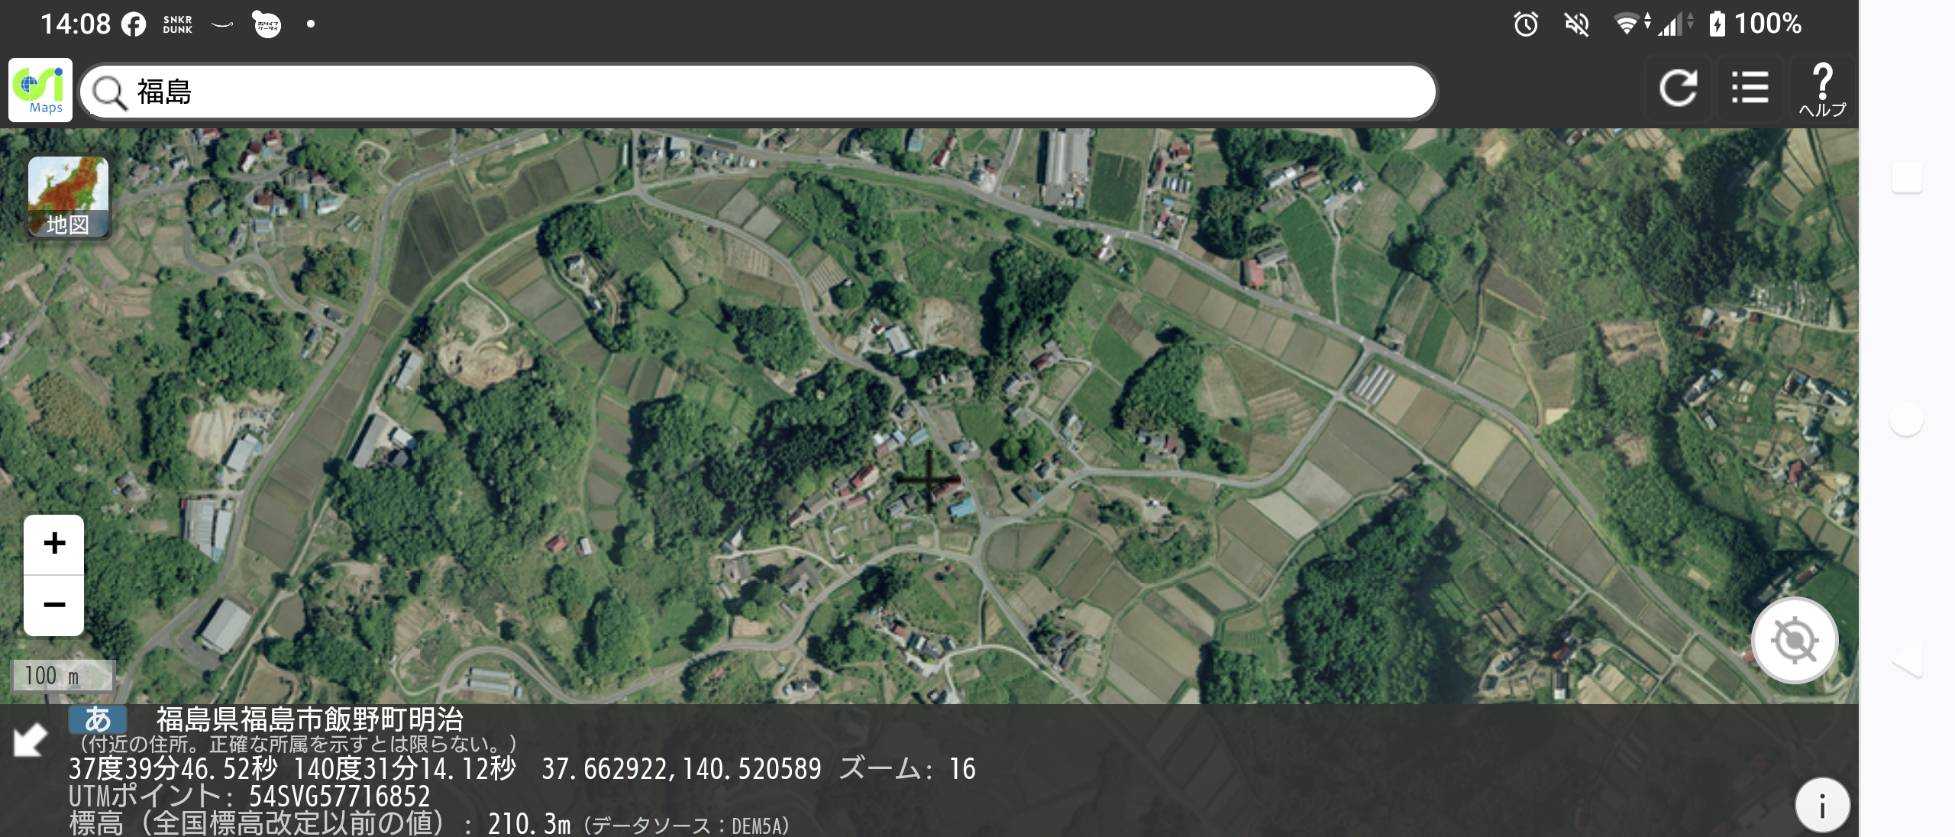Reload the map with the refresh icon

click(x=1678, y=88)
